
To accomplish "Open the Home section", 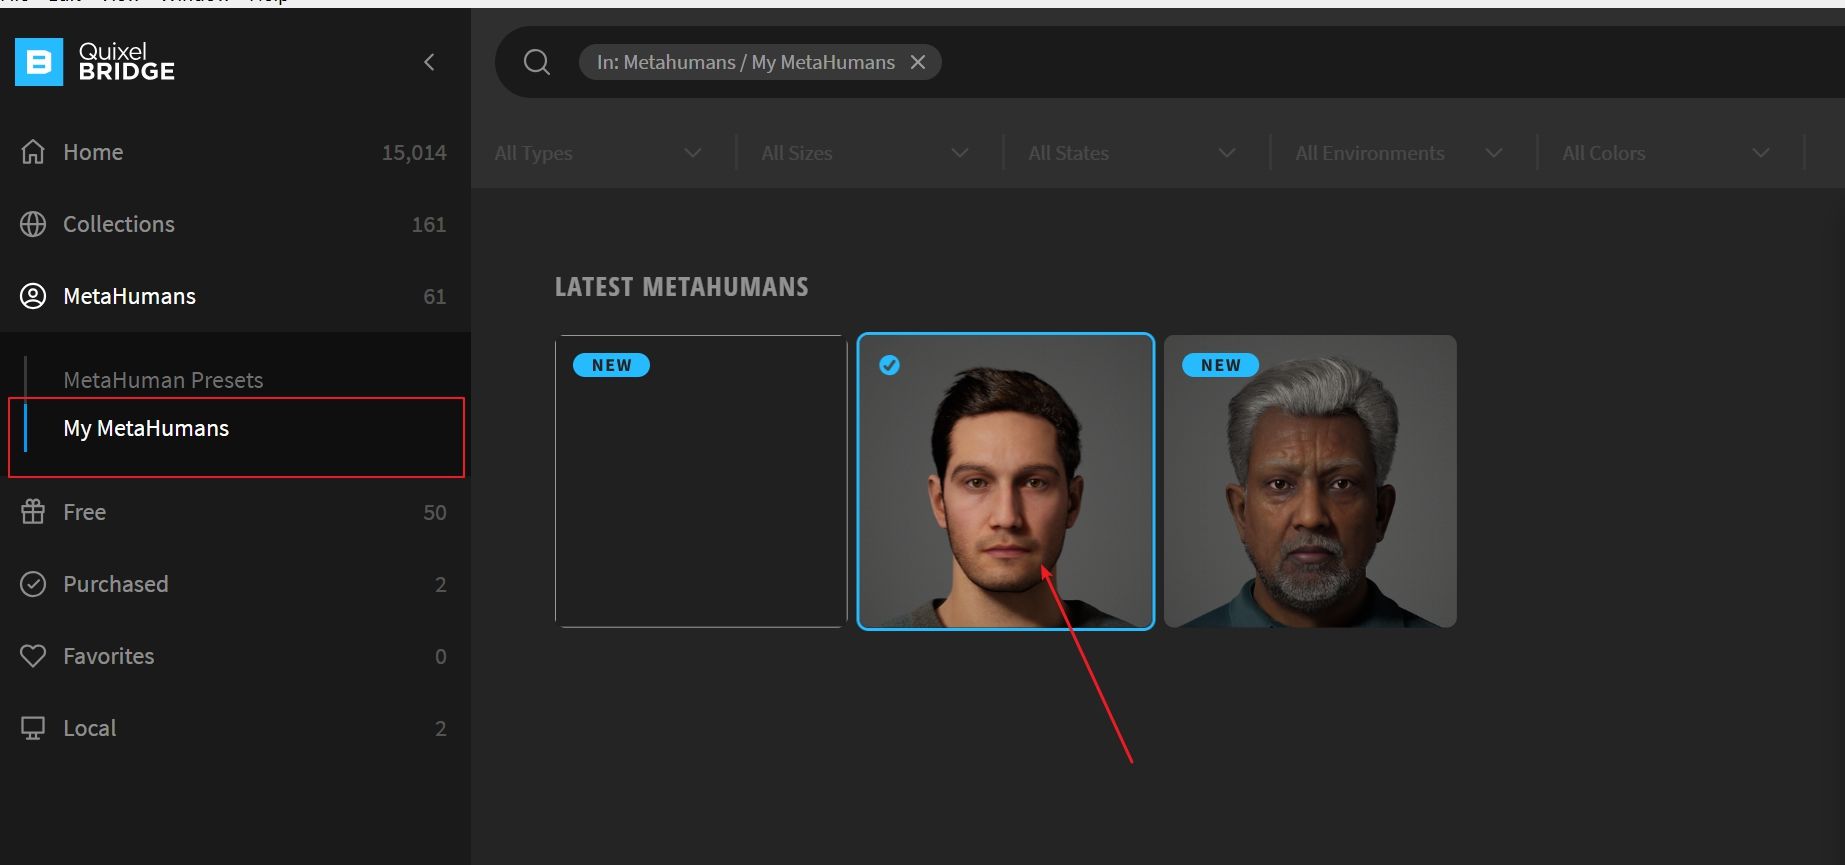I will tap(235, 152).
